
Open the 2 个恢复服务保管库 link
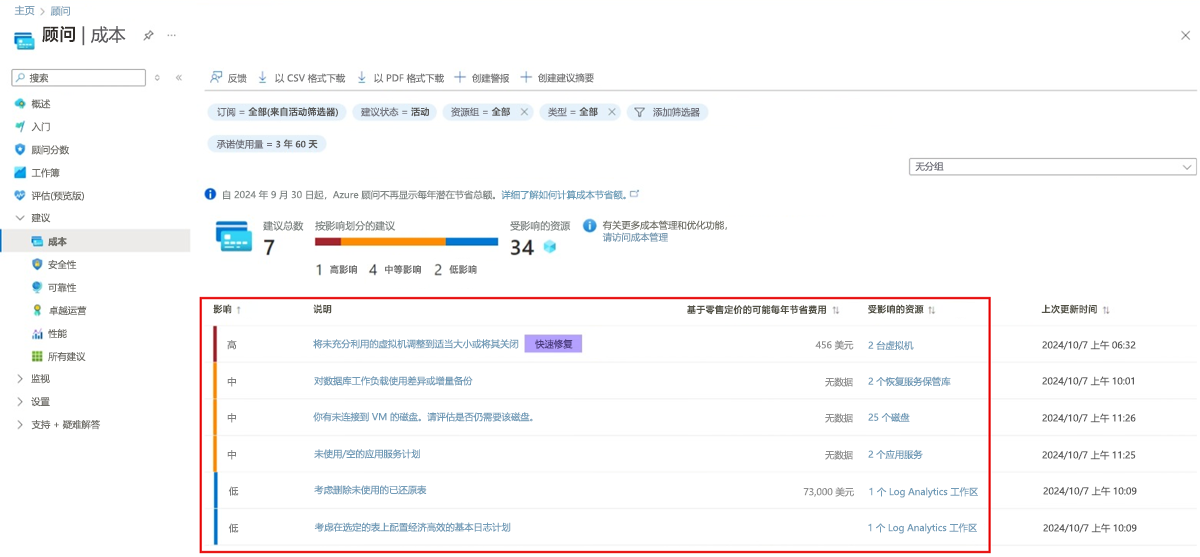tap(909, 381)
